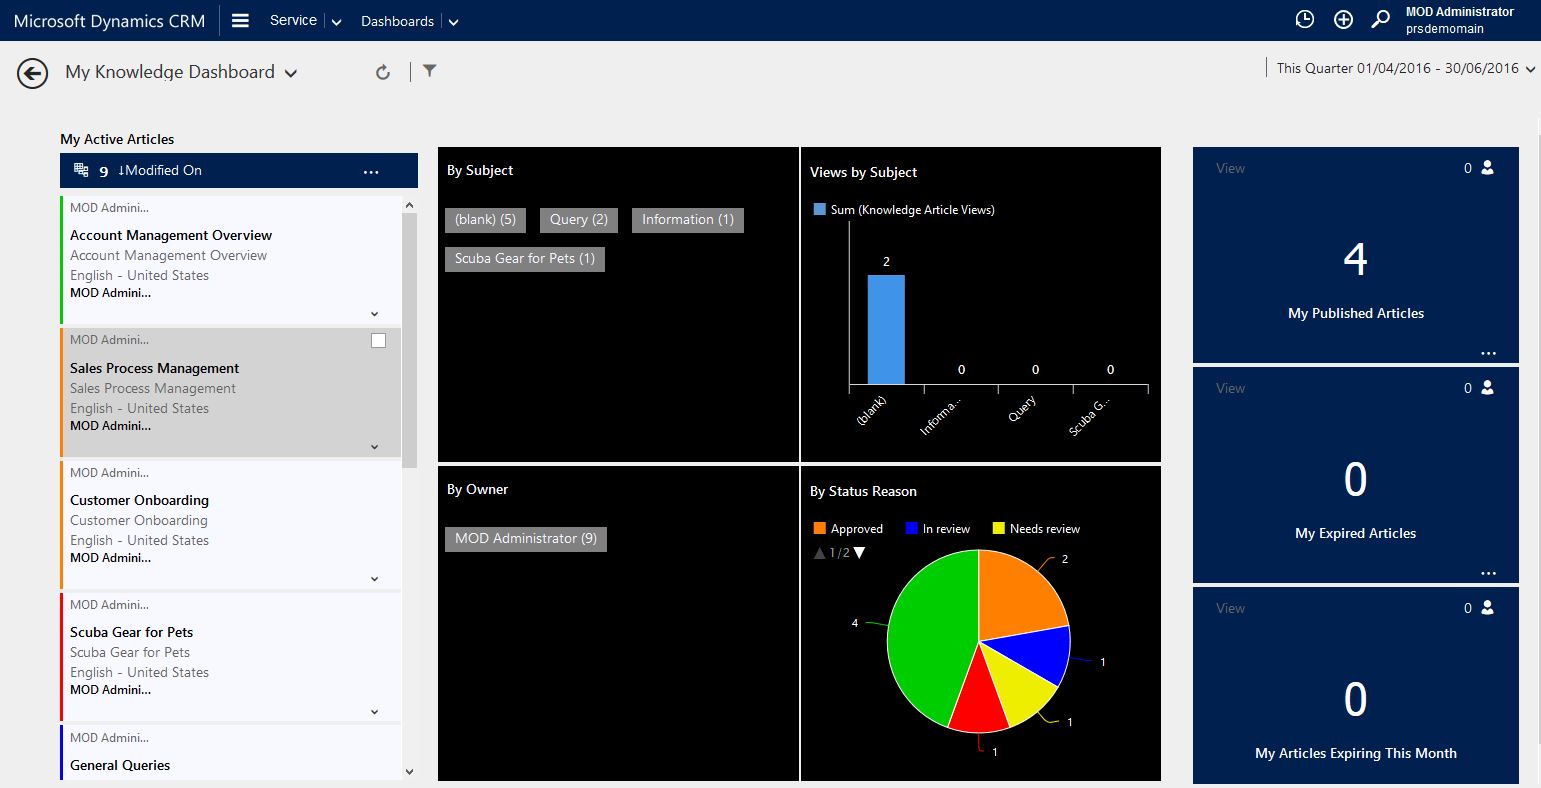Screen dimensions: 1541x788
Task: Open more commands on My Active Articles
Action: [371, 171]
